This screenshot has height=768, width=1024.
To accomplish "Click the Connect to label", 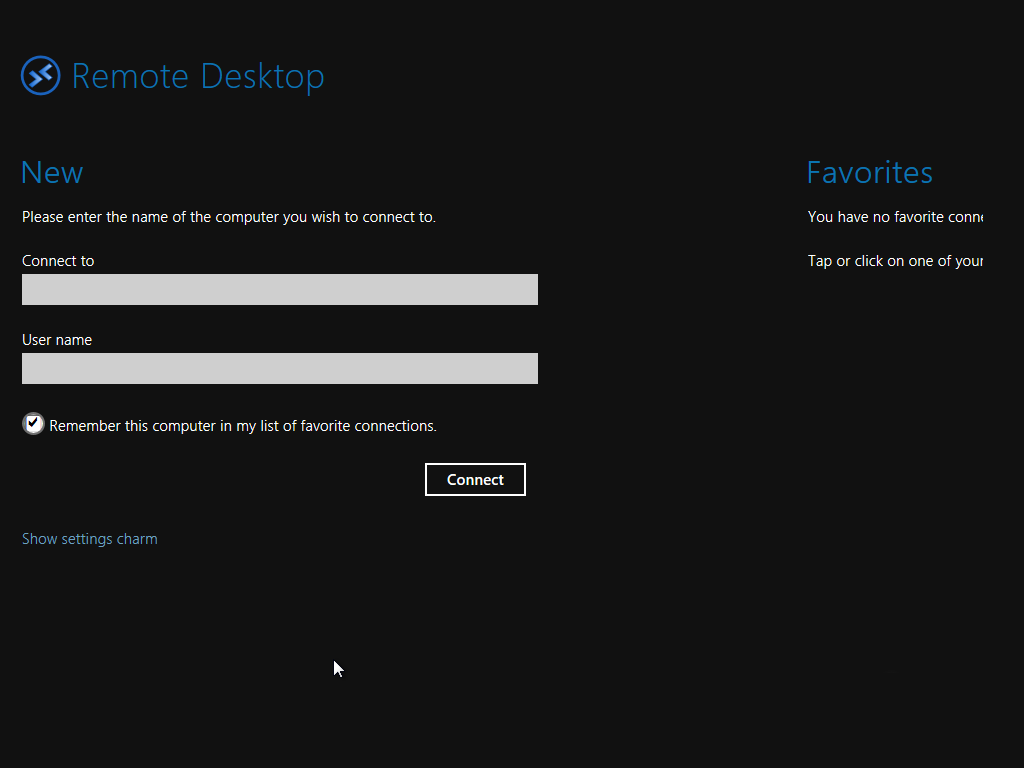I will (58, 261).
